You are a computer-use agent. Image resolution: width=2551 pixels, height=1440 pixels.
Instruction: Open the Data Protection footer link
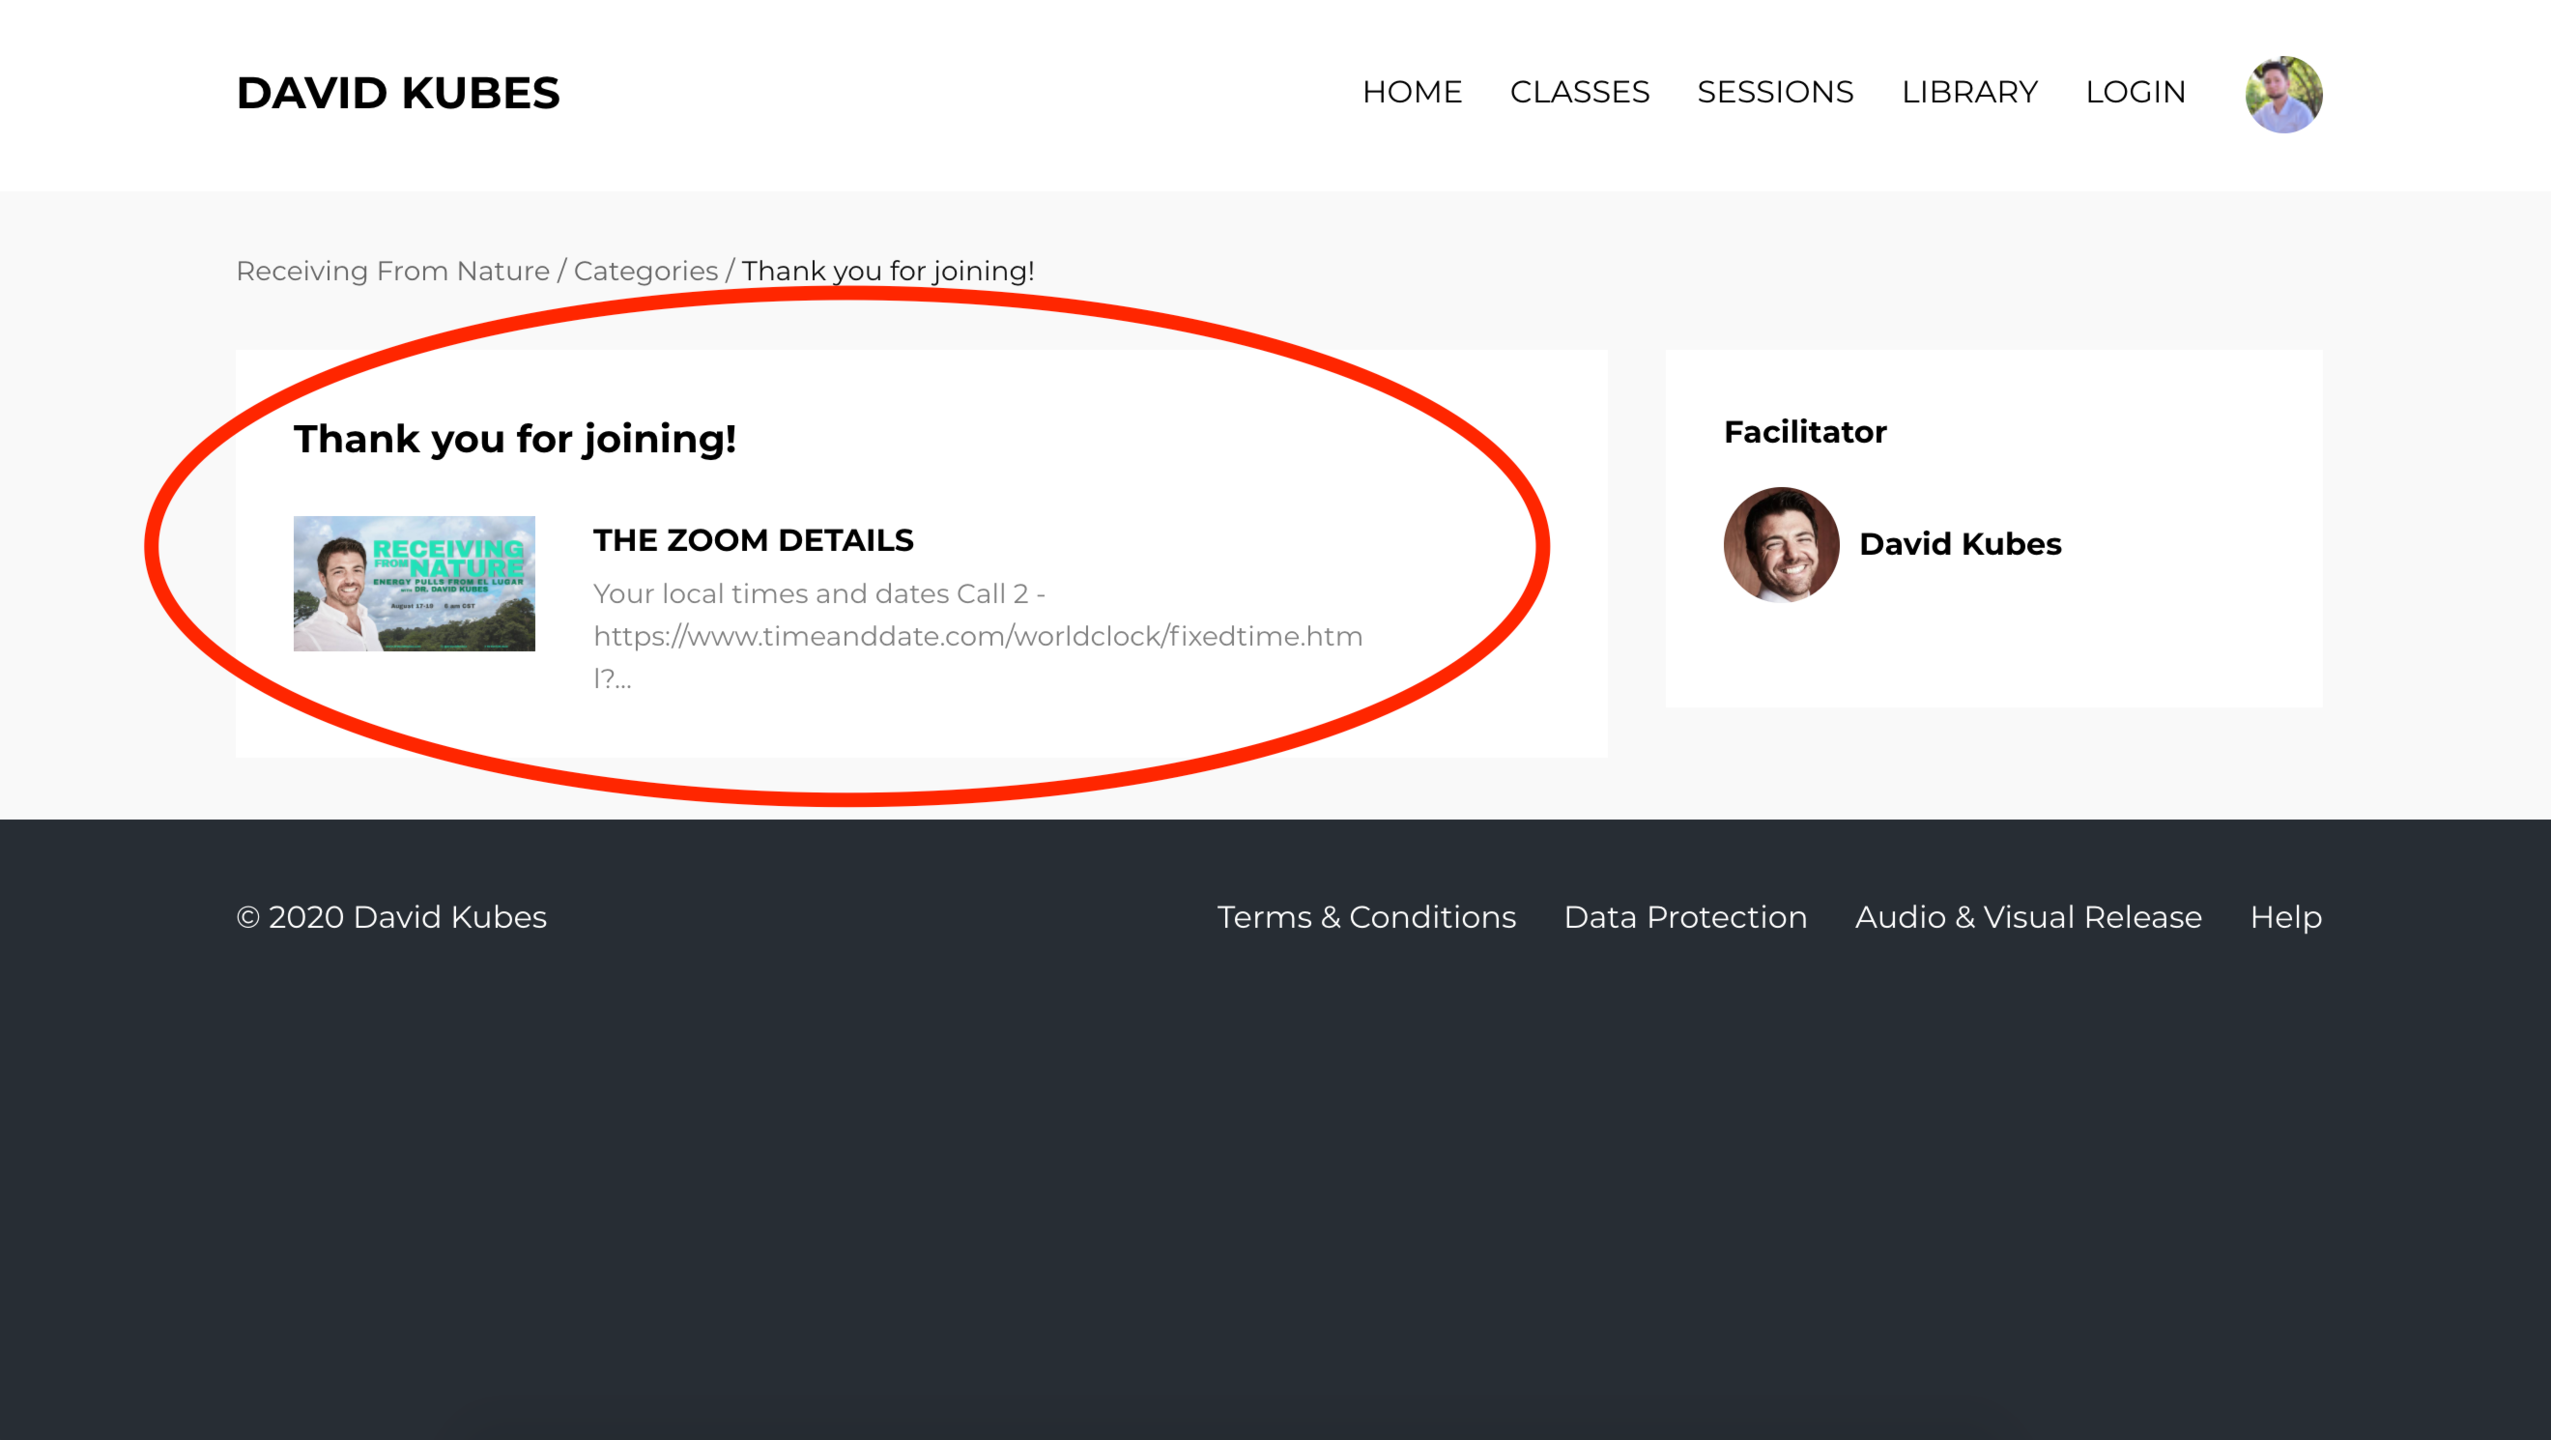[1685, 917]
